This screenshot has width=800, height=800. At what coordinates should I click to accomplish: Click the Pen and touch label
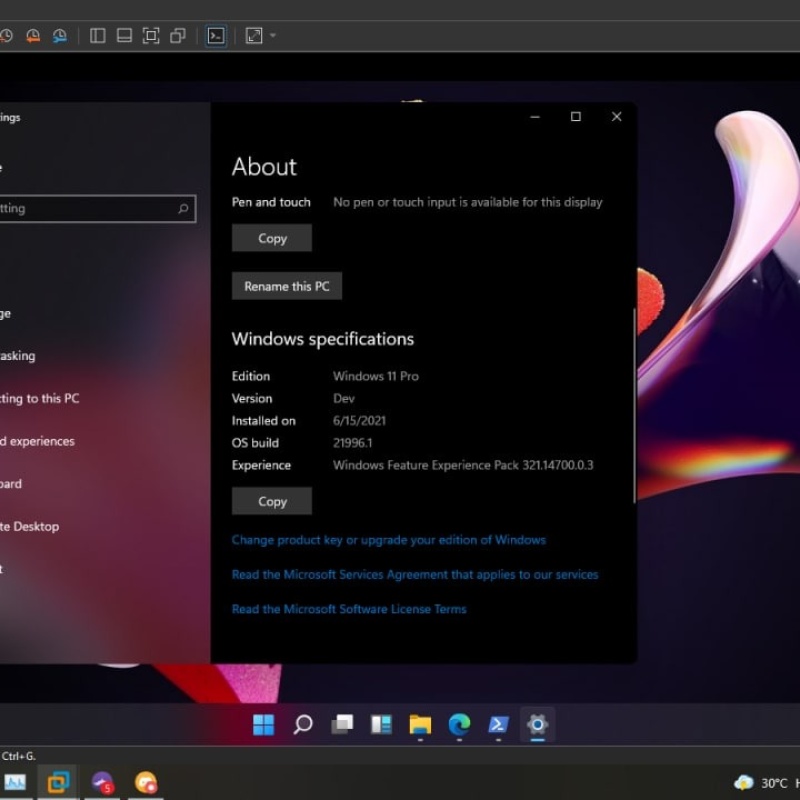pos(271,203)
